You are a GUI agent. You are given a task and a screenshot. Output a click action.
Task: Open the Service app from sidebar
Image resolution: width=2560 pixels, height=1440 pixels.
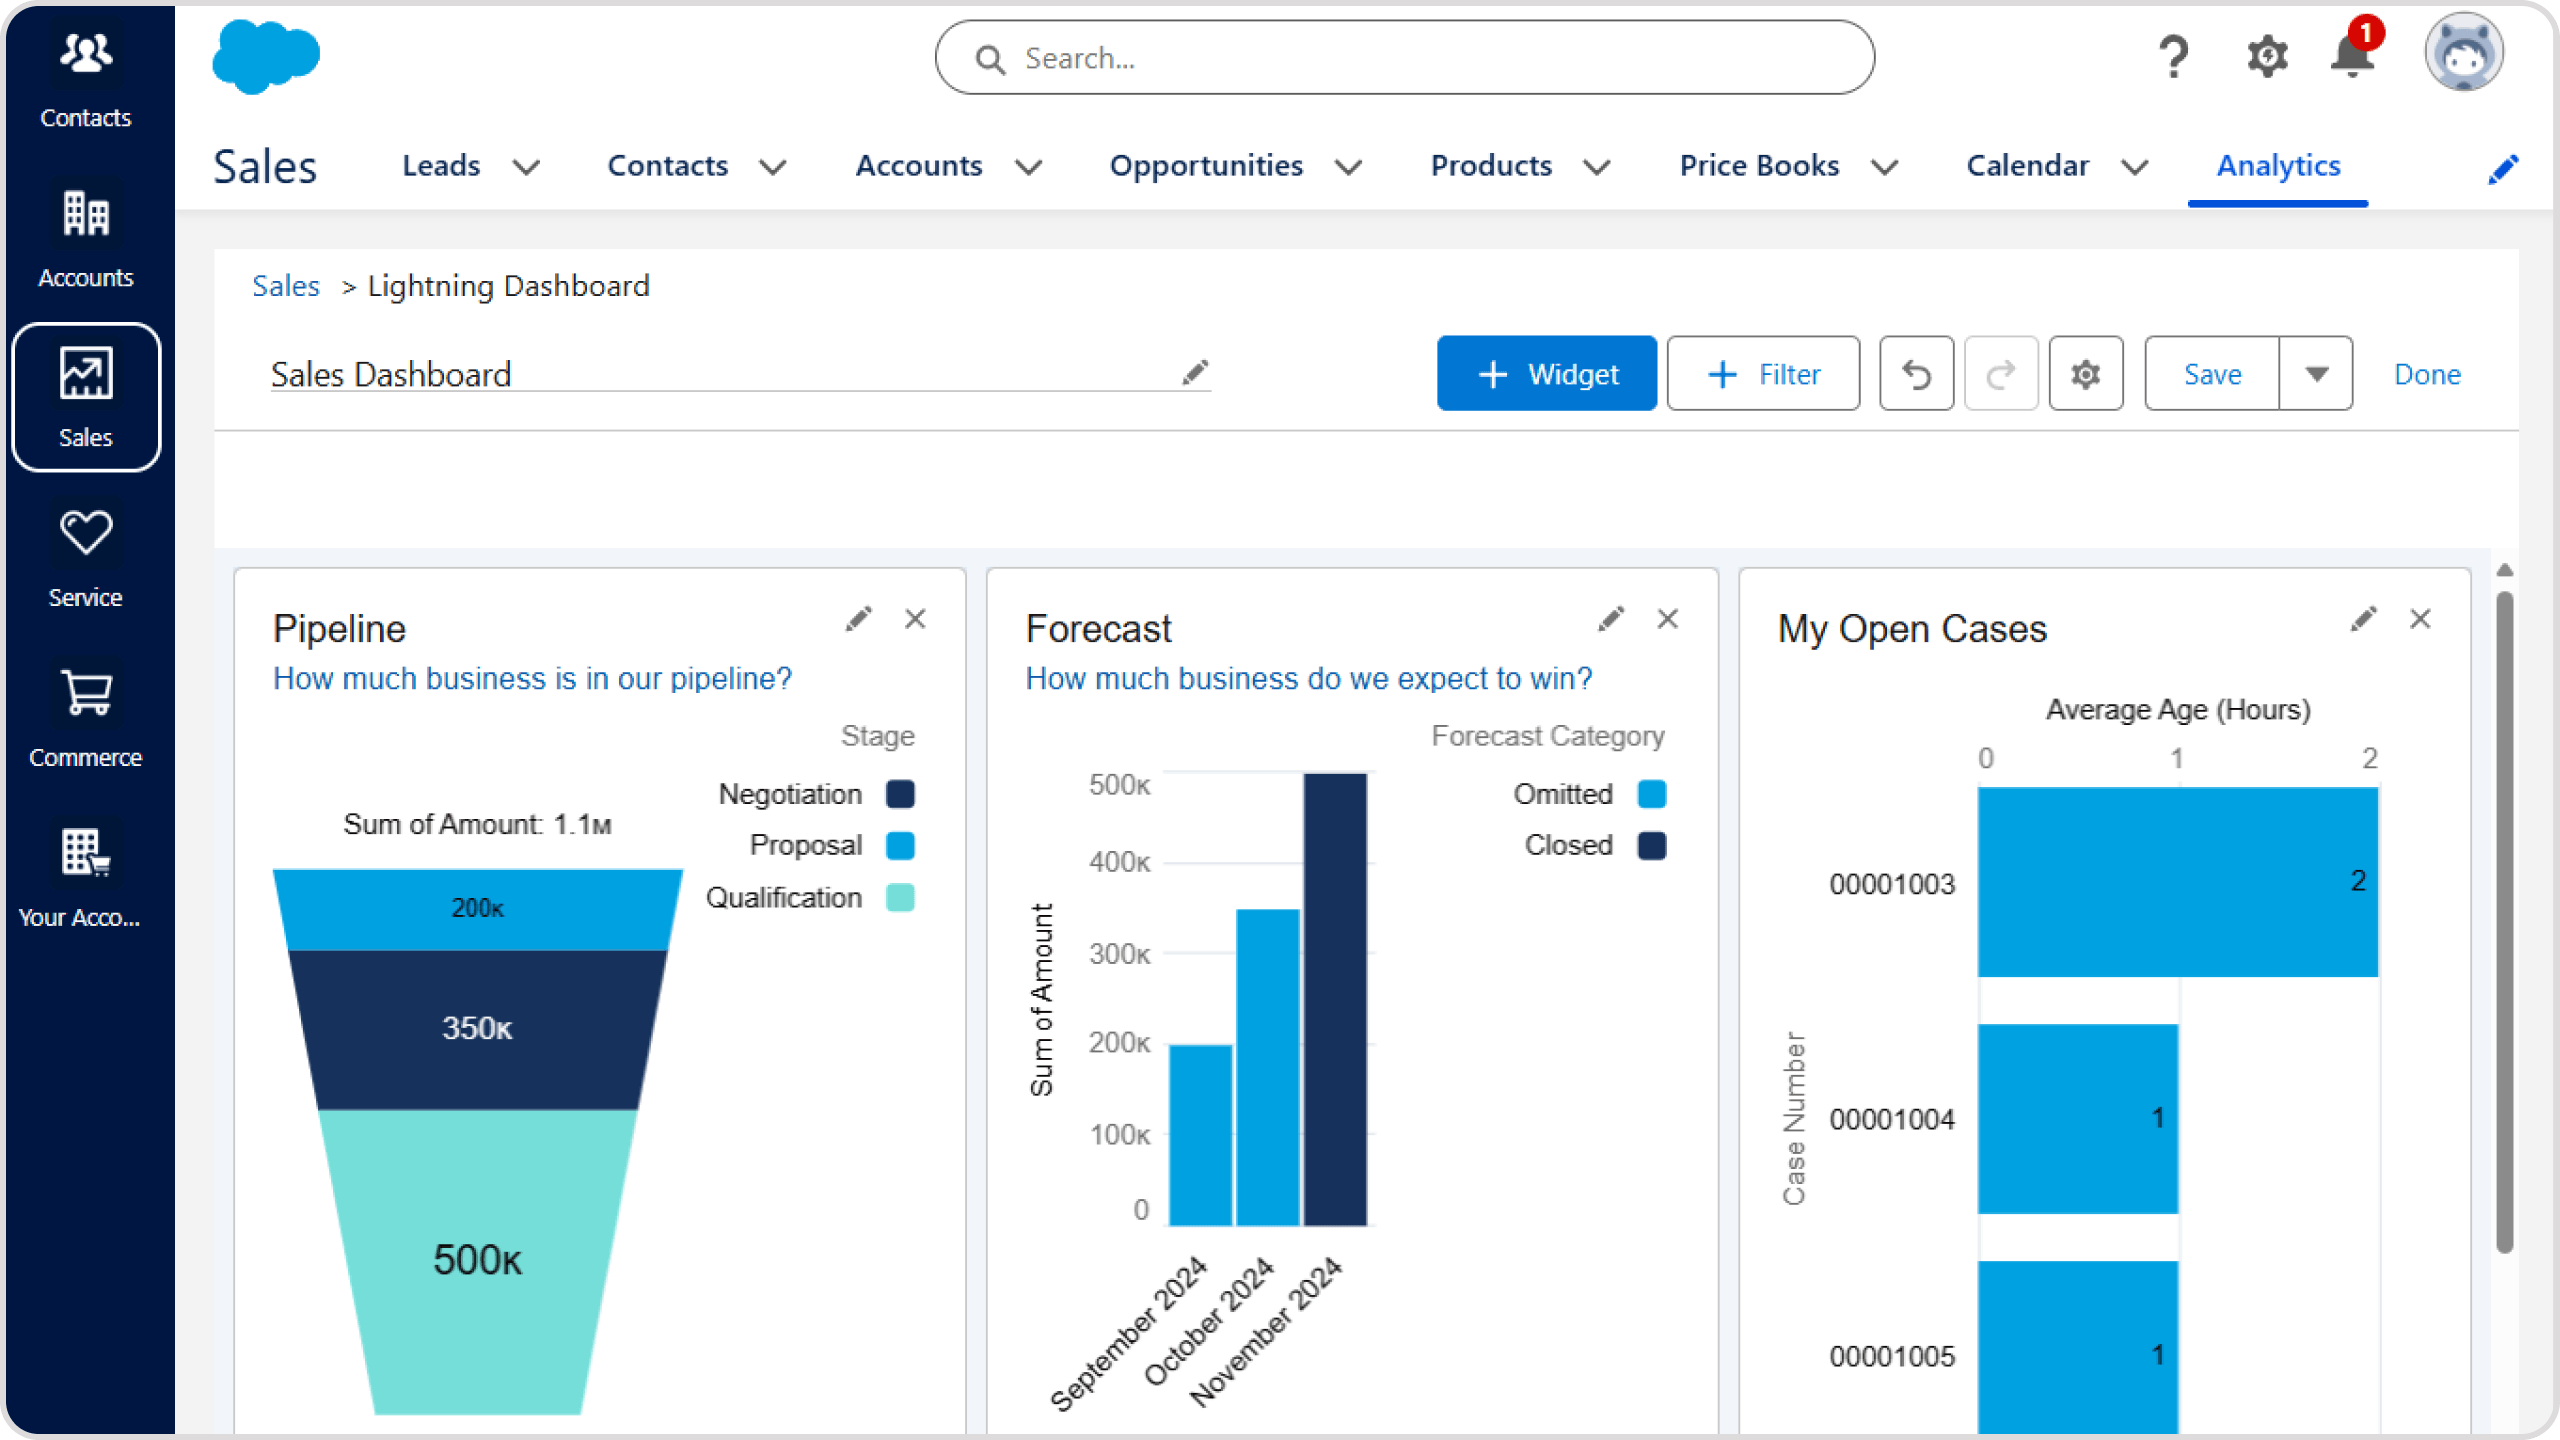coord(84,556)
